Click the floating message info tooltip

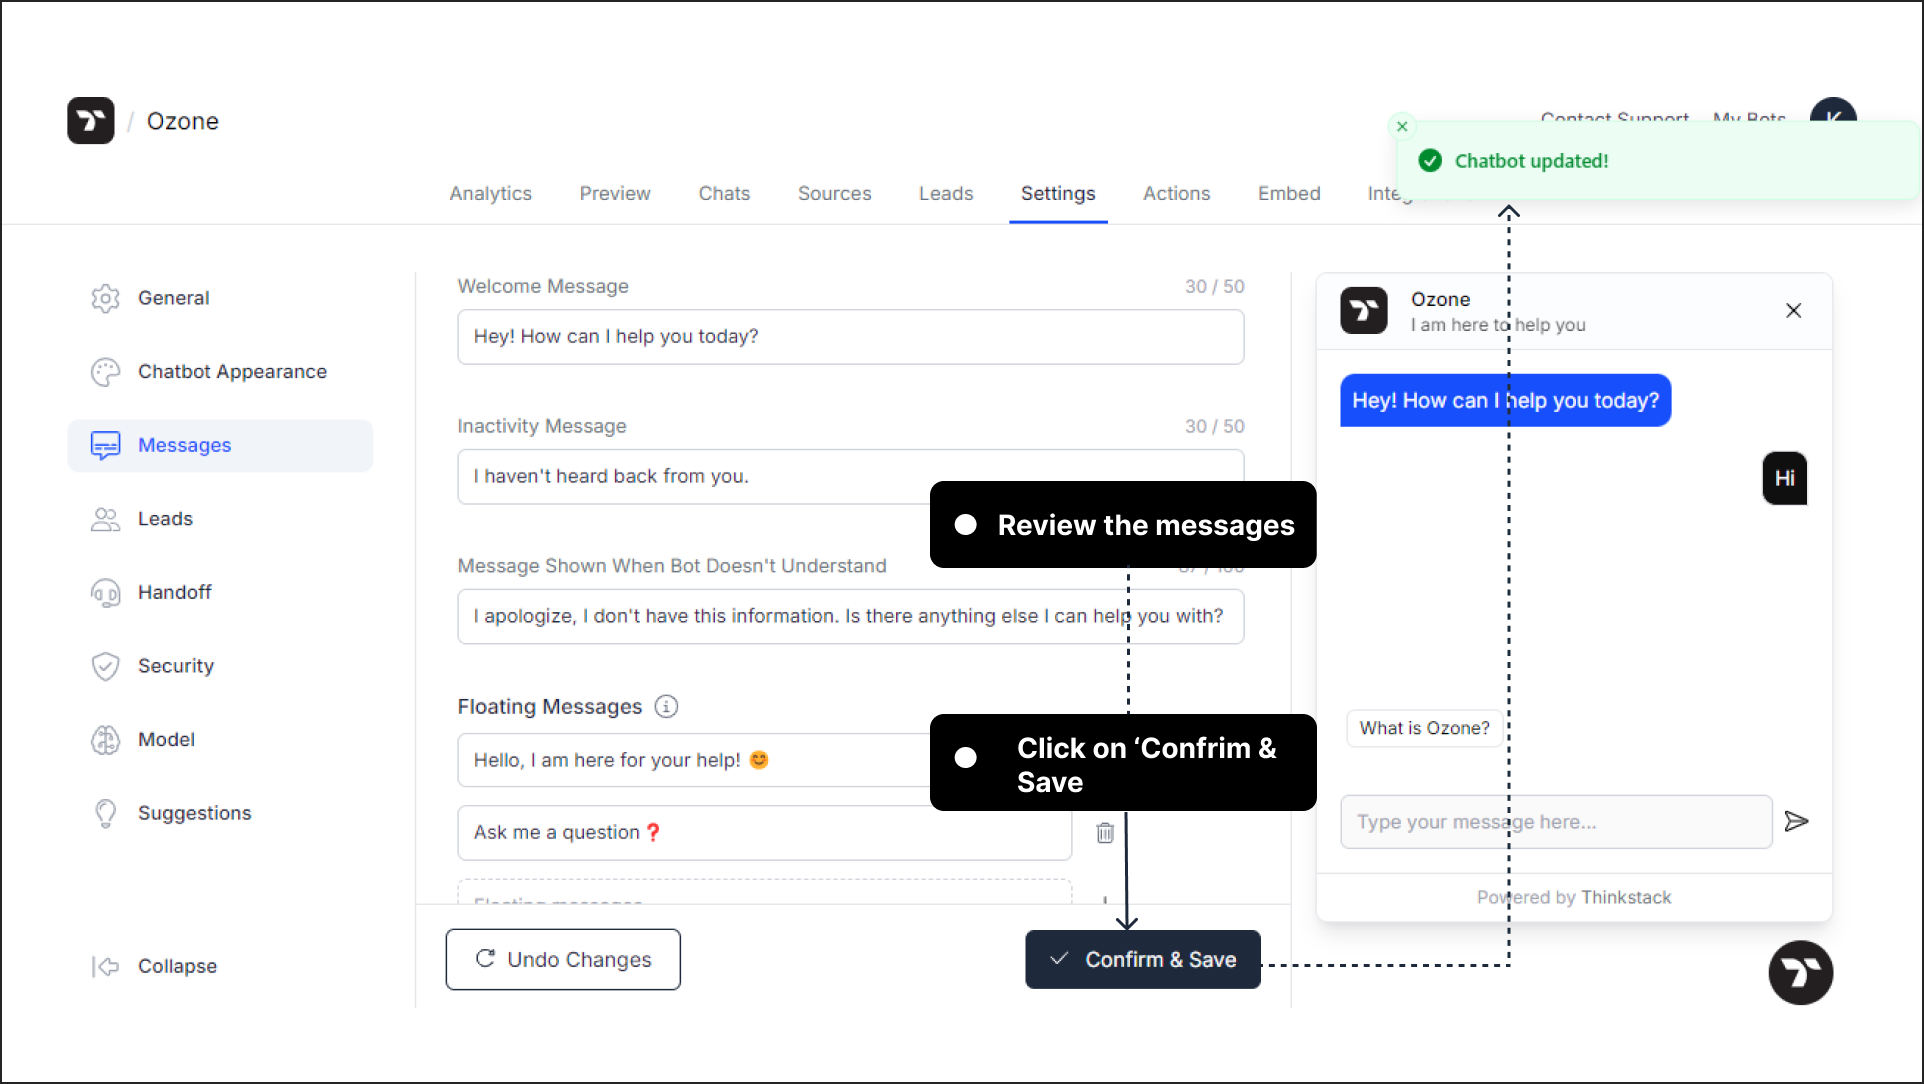pyautogui.click(x=667, y=706)
